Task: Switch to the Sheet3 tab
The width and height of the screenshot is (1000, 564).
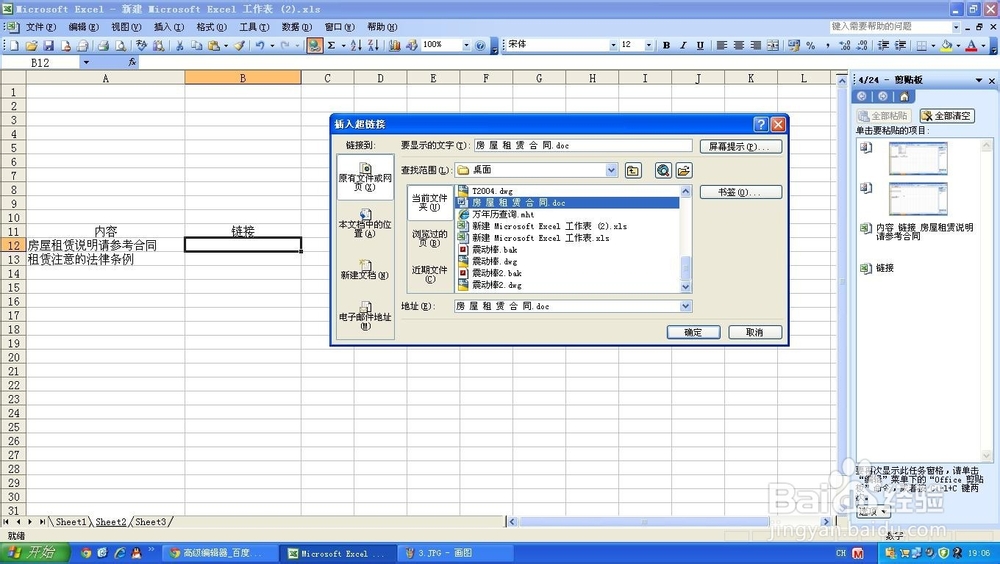Action: pos(151,522)
